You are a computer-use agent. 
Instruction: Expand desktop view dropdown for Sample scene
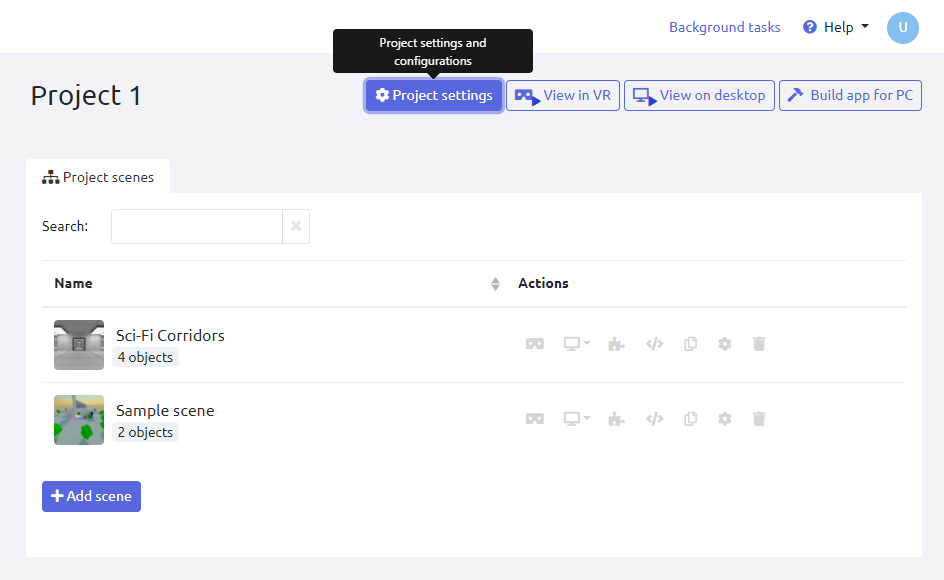tap(576, 419)
